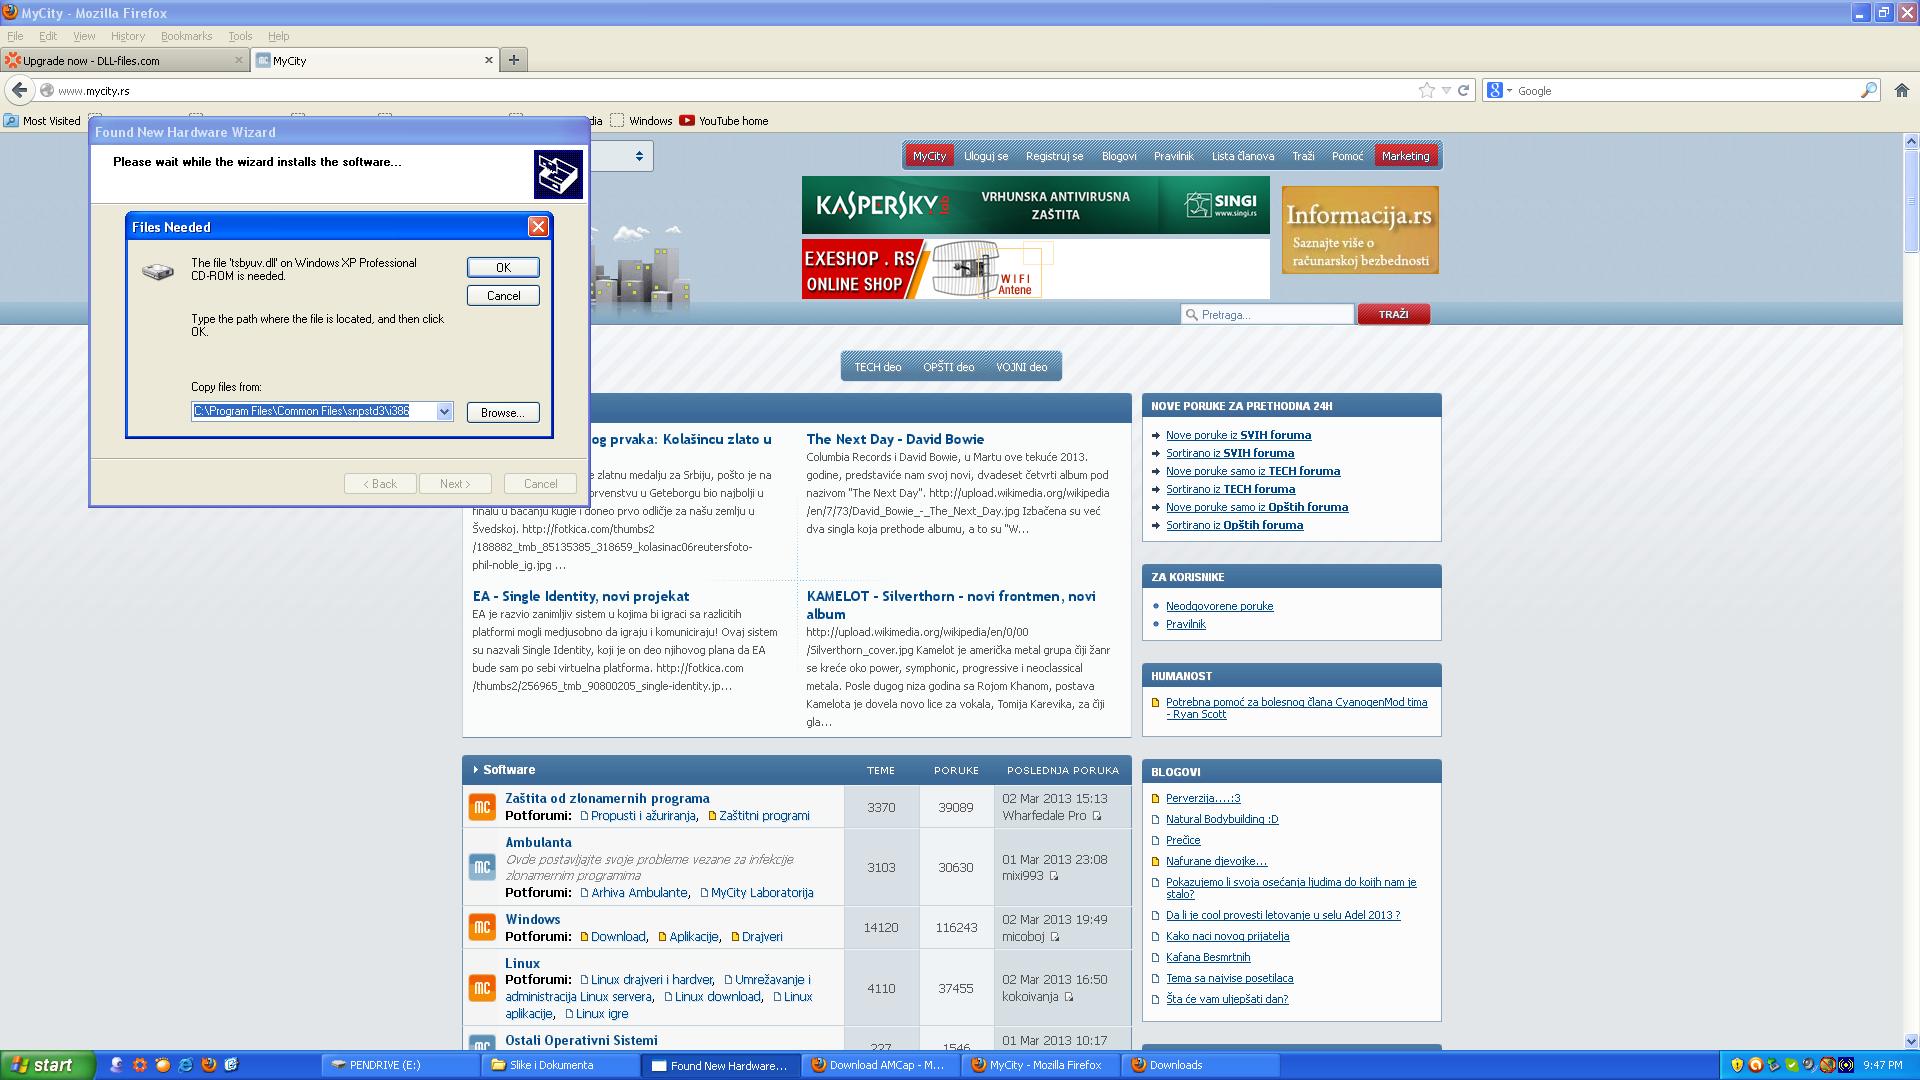Screen dimensions: 1920x1080
Task: Click the bookmark star icon in address bar
Action: pyautogui.click(x=1426, y=91)
